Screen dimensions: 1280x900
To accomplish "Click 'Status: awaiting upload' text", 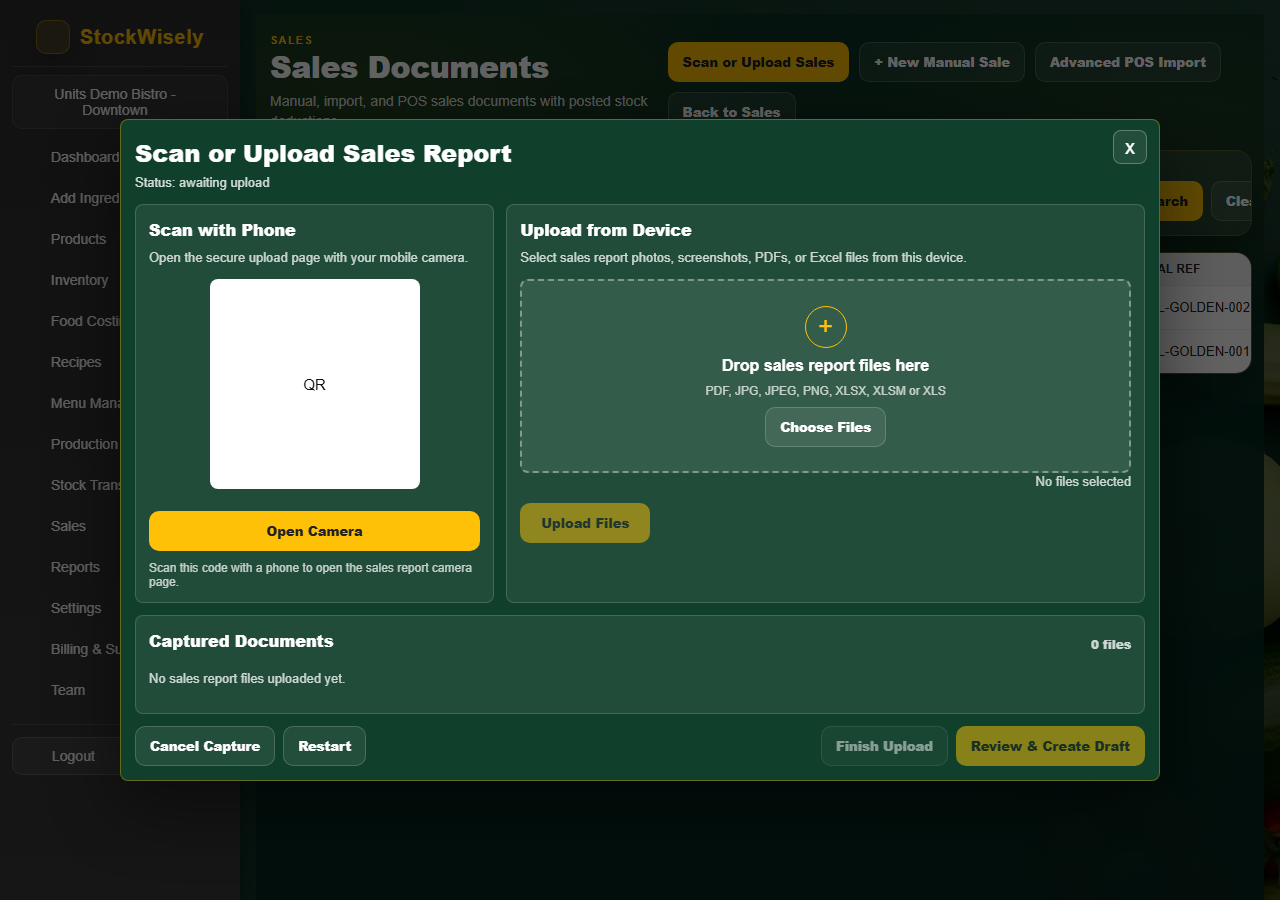I will coord(202,183).
